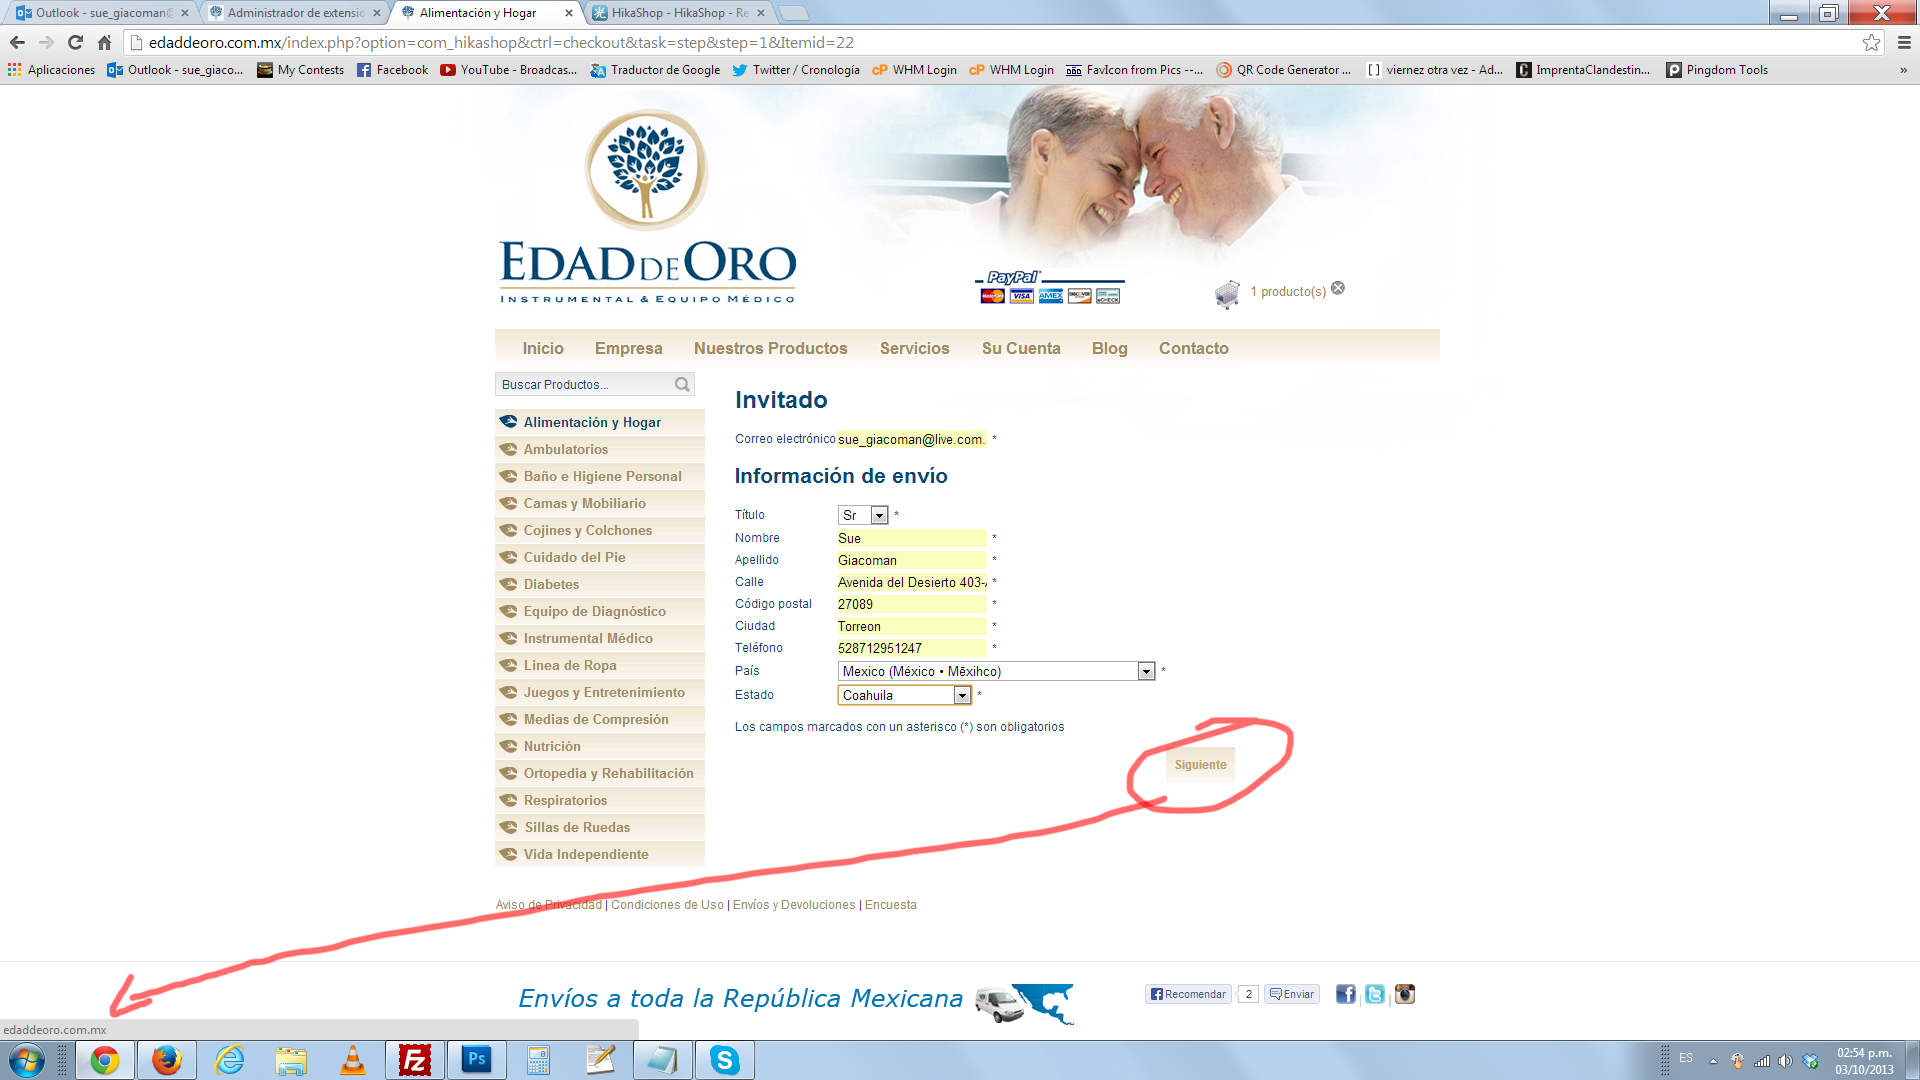Reload page with browser refresh icon
Screen dimensions: 1920x1080
[75, 42]
